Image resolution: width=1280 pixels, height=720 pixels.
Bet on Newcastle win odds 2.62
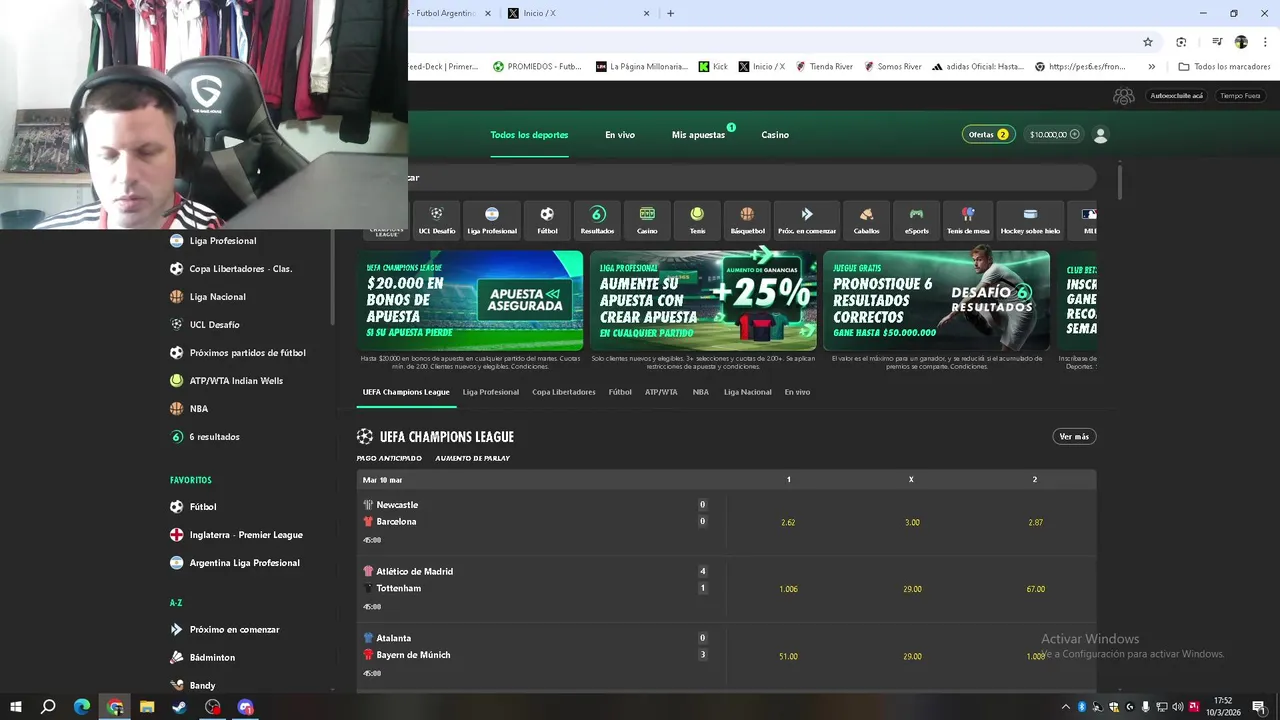click(788, 522)
